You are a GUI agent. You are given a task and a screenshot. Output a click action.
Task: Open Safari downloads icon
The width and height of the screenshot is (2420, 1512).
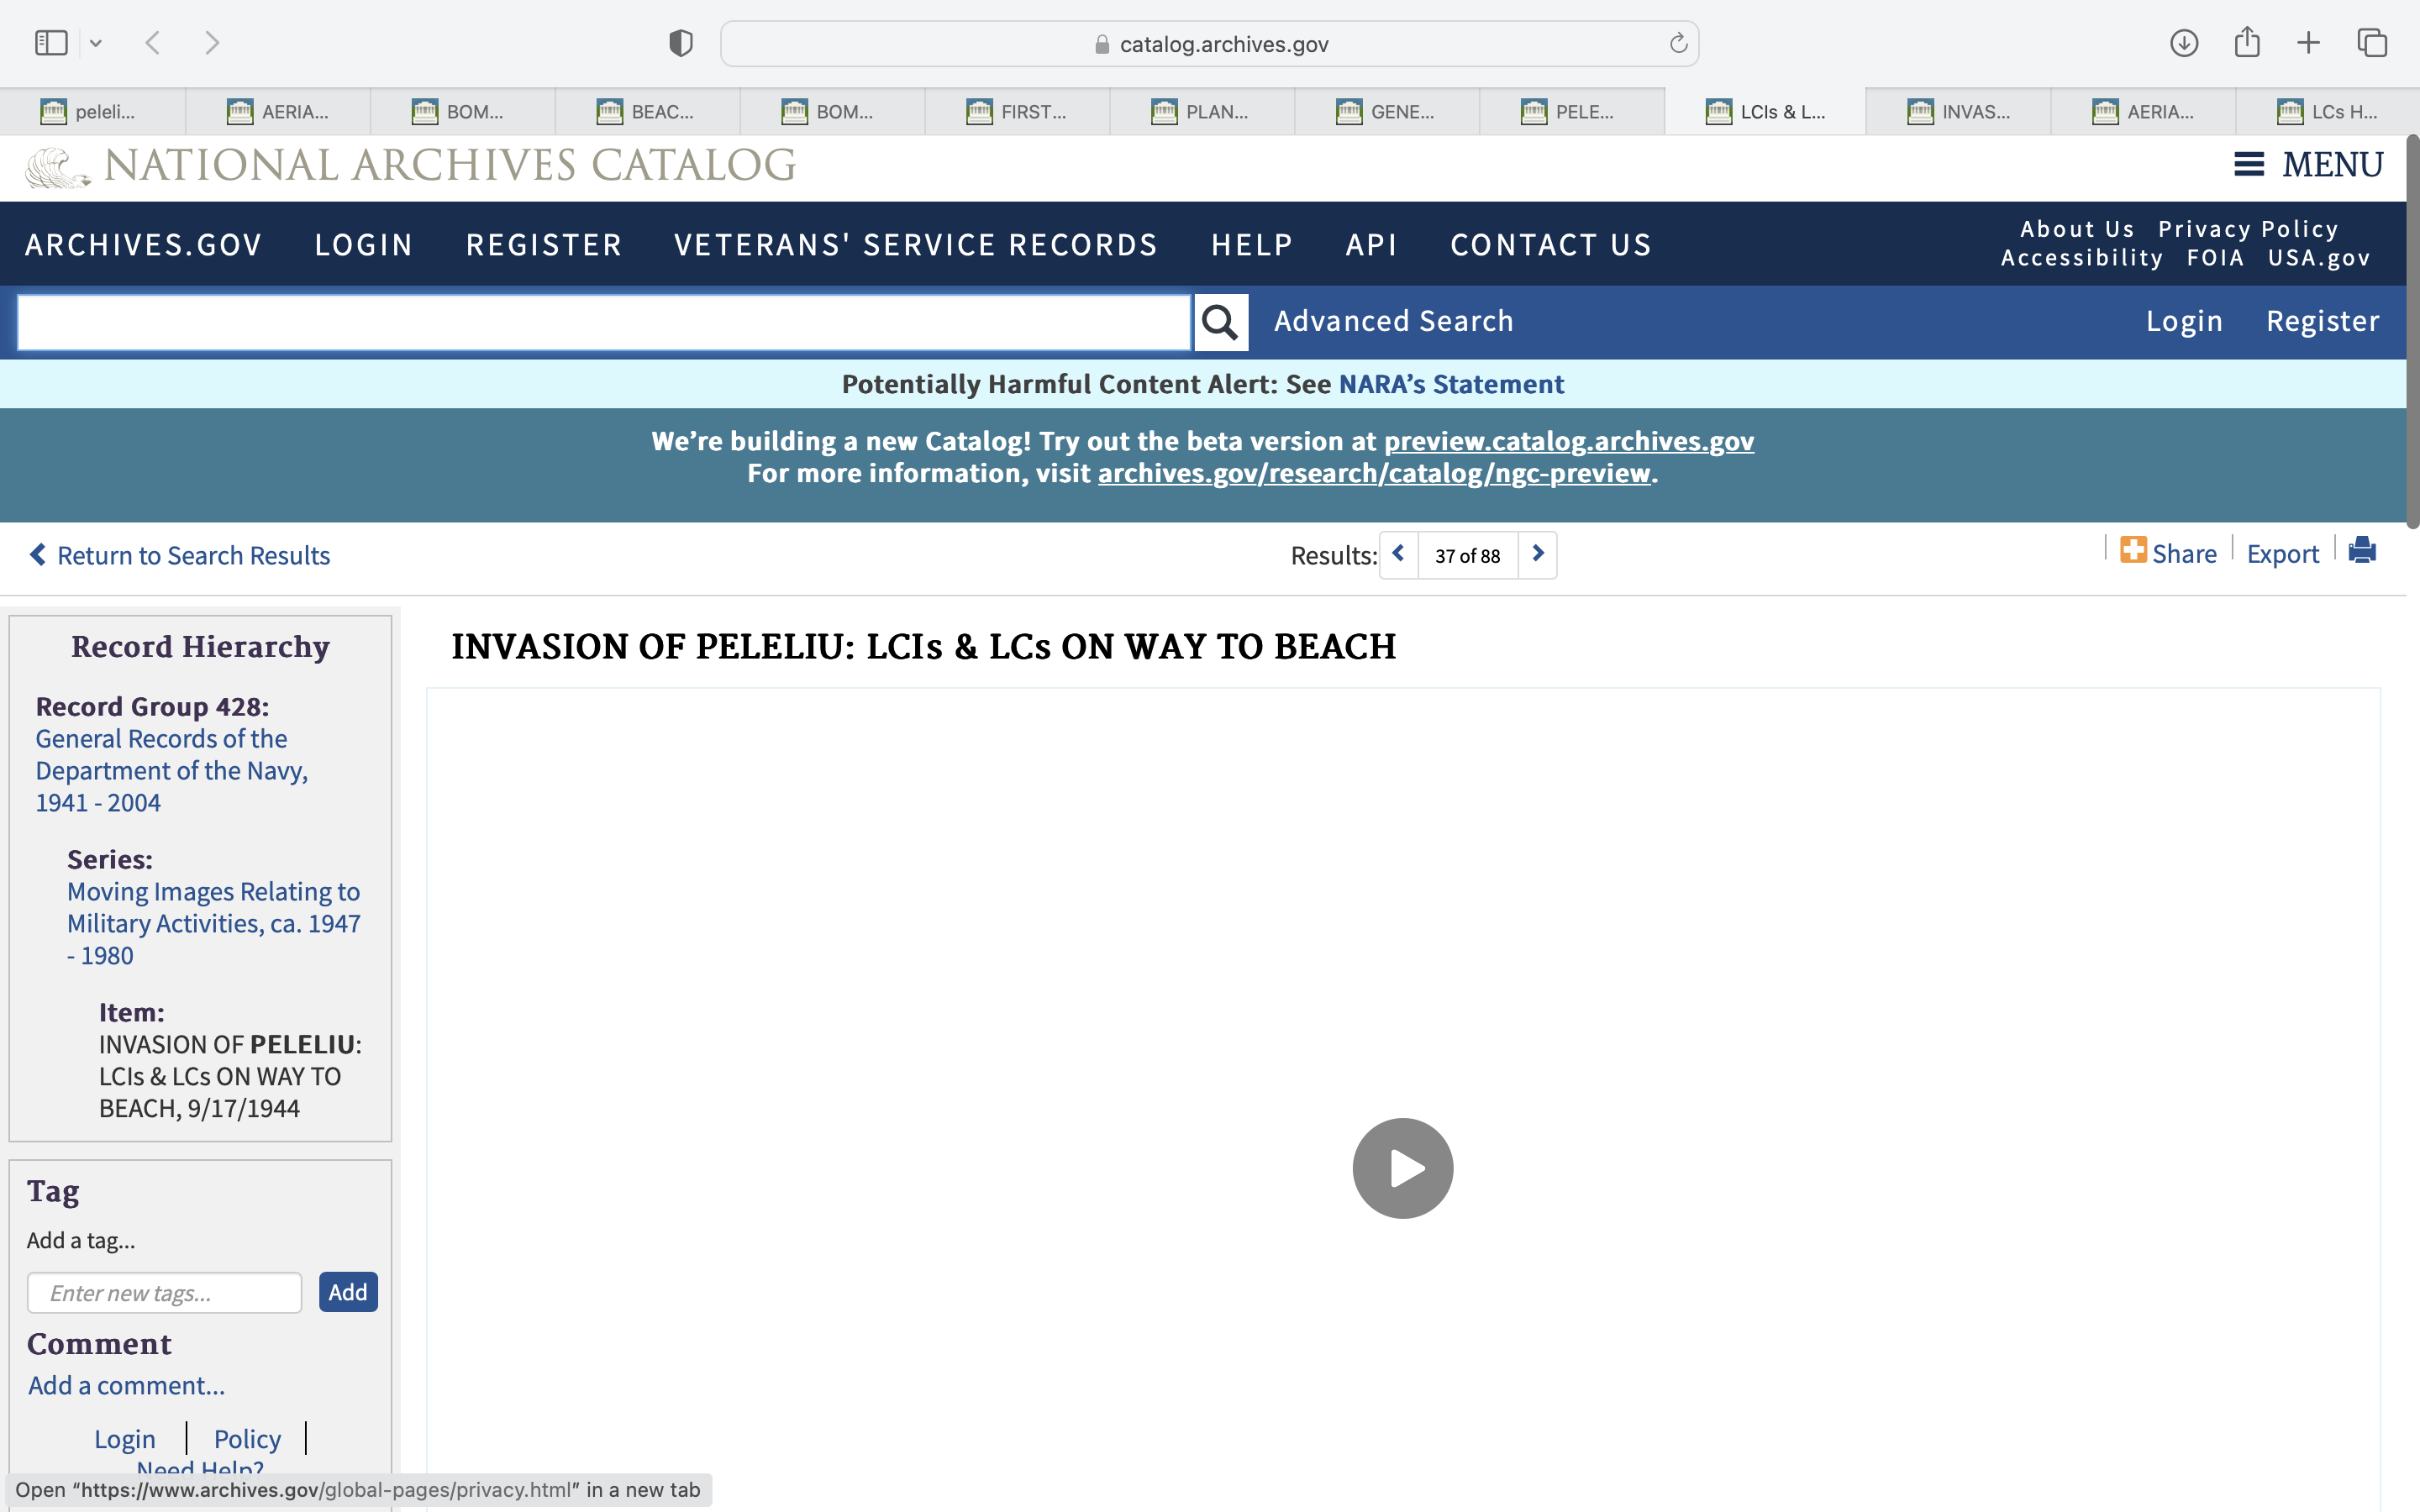2183,43
